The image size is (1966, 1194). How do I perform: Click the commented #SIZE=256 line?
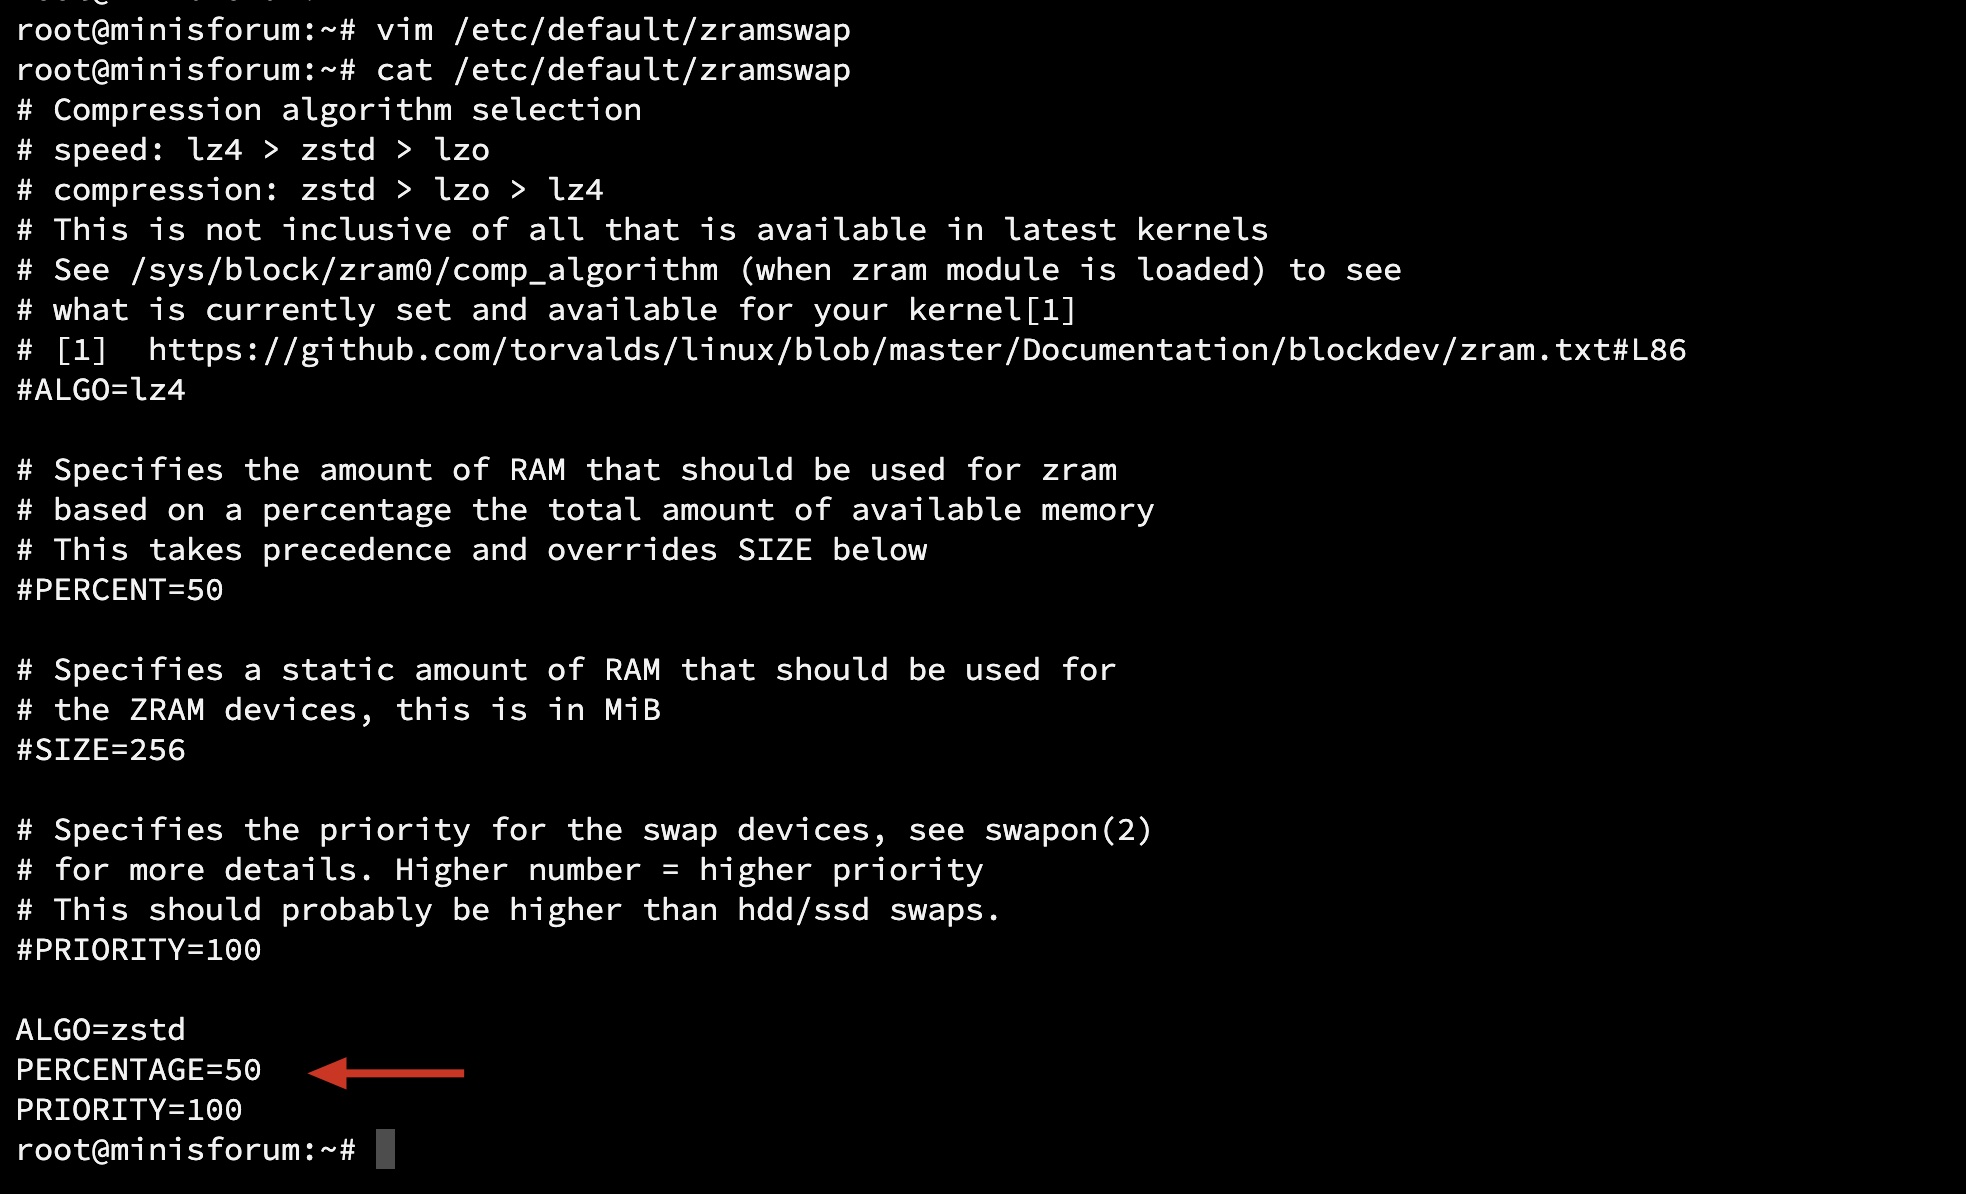coord(101,749)
